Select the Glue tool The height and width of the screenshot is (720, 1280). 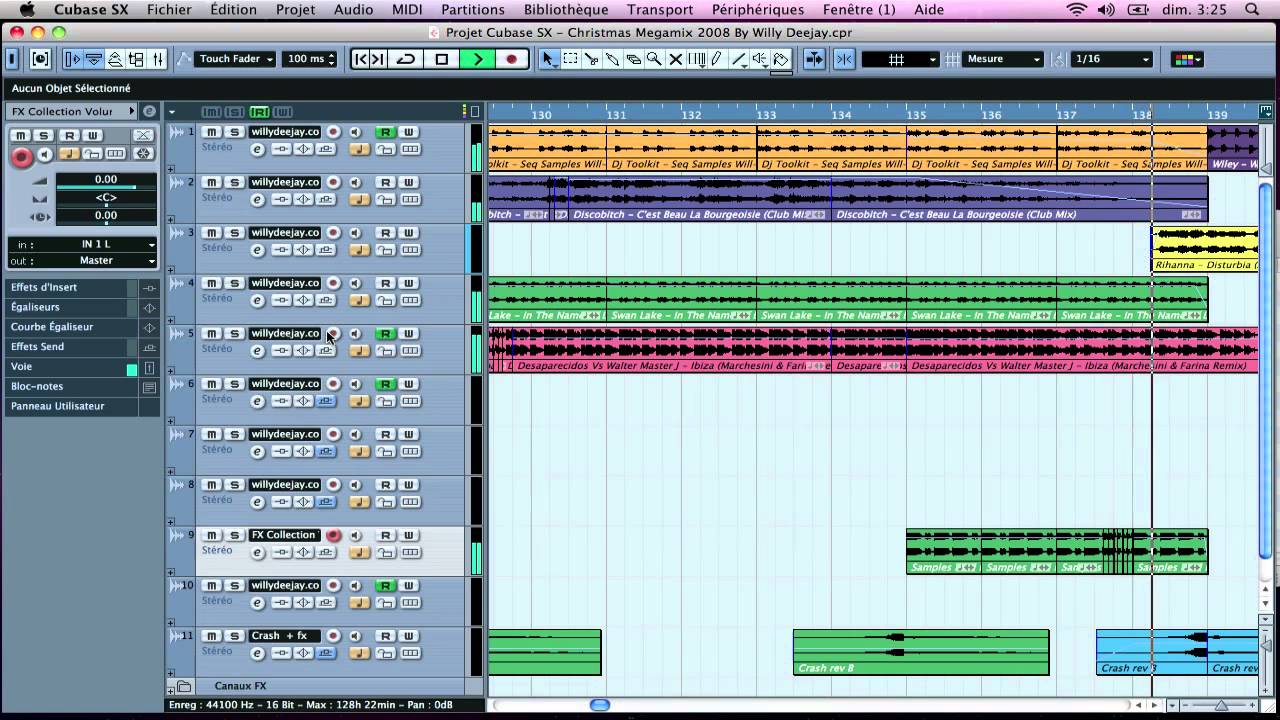coord(612,59)
